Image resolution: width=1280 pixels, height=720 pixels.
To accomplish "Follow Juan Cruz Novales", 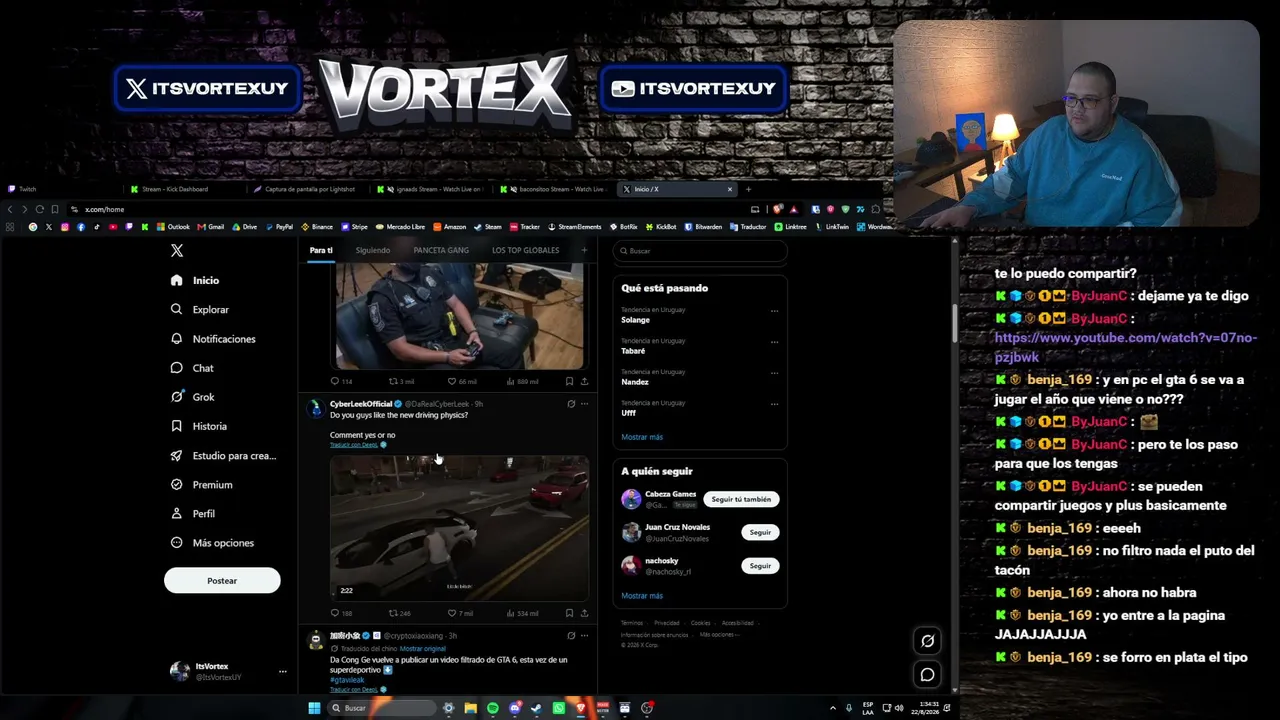I will [x=760, y=533].
